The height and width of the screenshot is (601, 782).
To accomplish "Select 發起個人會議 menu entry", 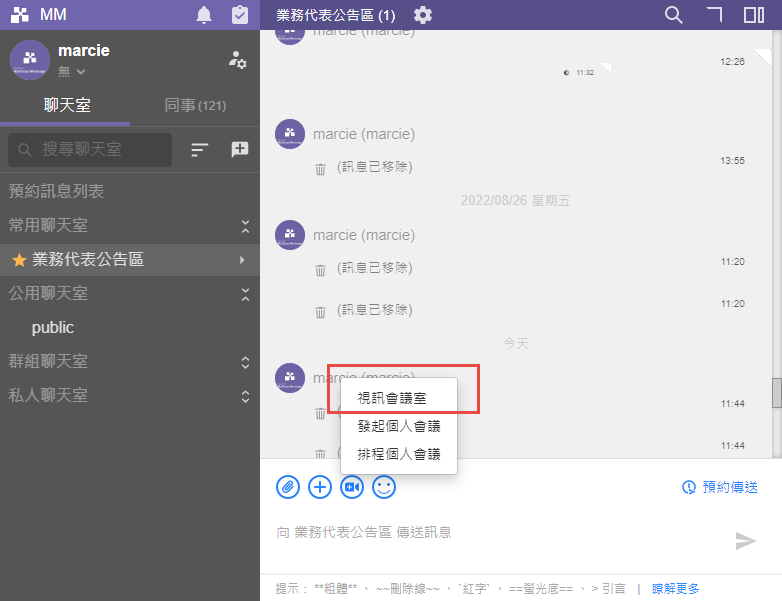I will [x=398, y=426].
